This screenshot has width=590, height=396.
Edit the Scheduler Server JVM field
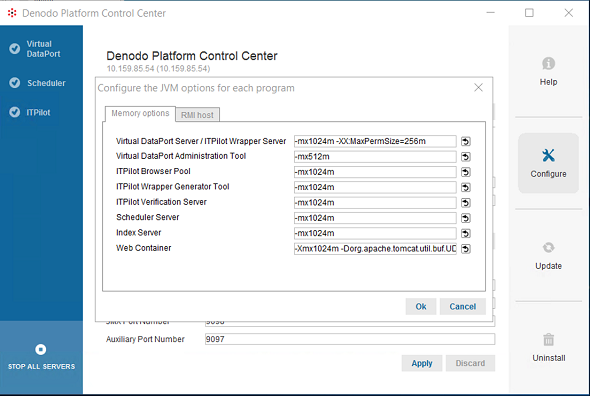tap(375, 218)
